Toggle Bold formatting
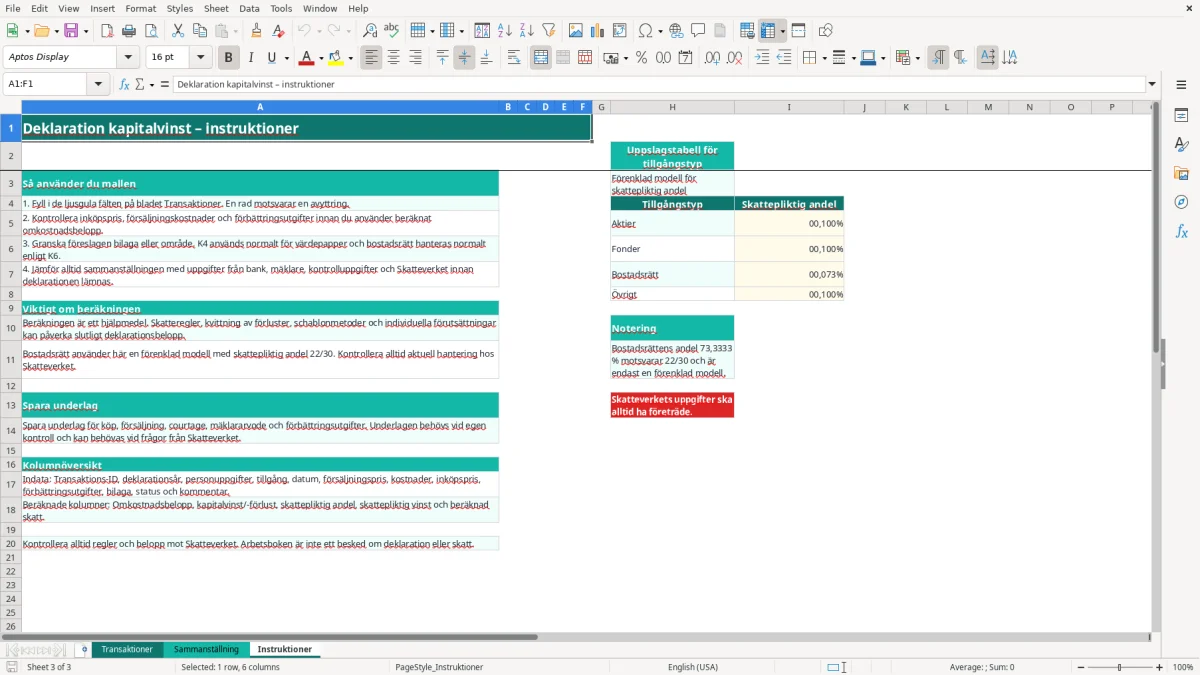Image resolution: width=1200 pixels, height=675 pixels. tap(229, 58)
